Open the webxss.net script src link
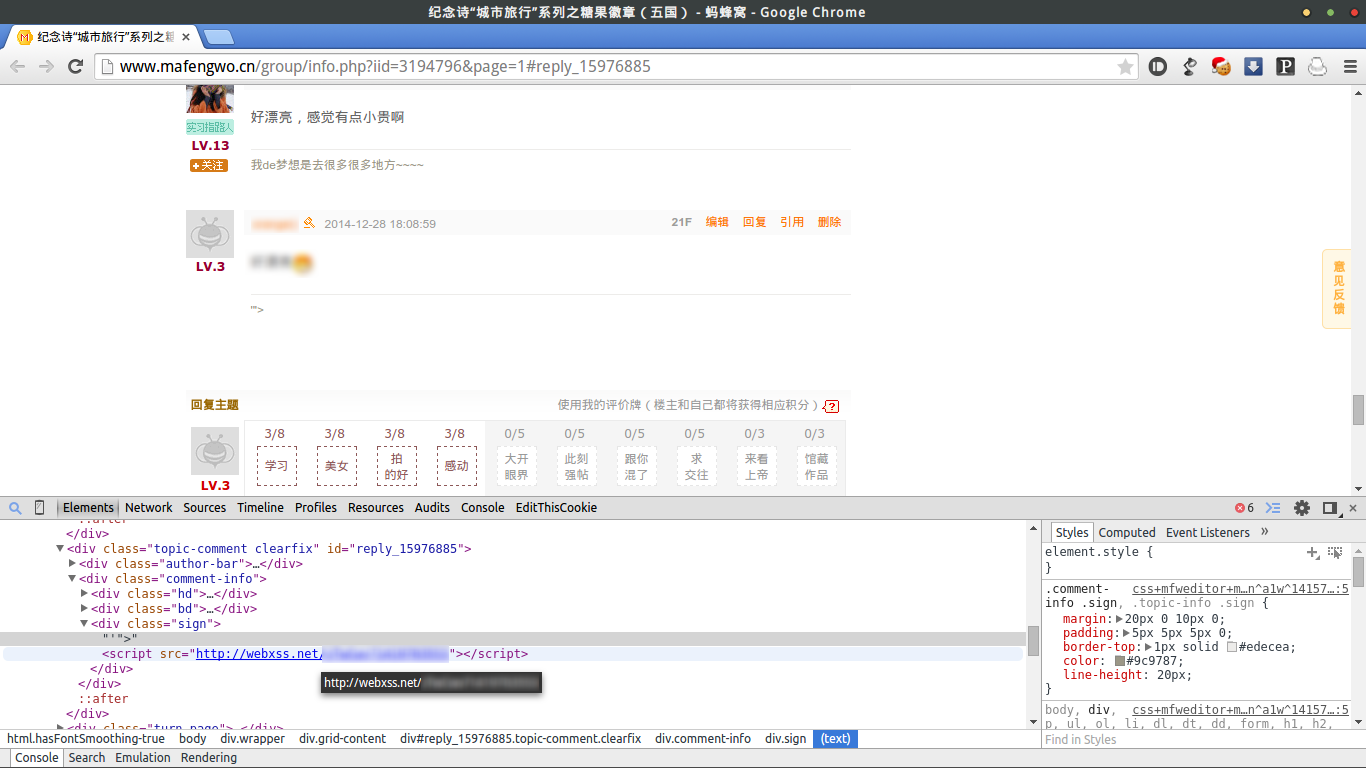This screenshot has height=768, width=1366. (322, 654)
